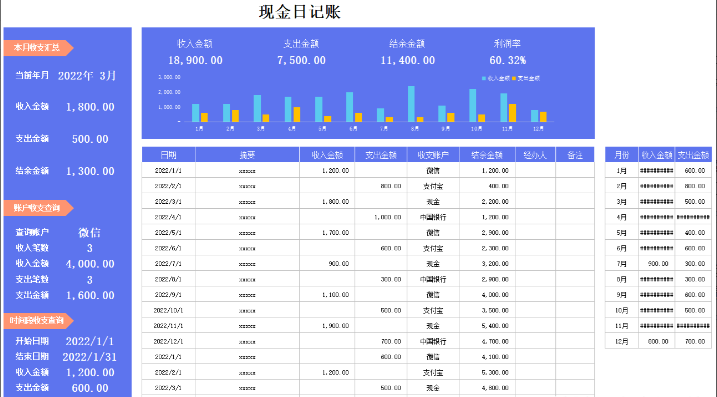Click the 60.32% profit rate value
This screenshot has height=397, width=717.
click(508, 60)
